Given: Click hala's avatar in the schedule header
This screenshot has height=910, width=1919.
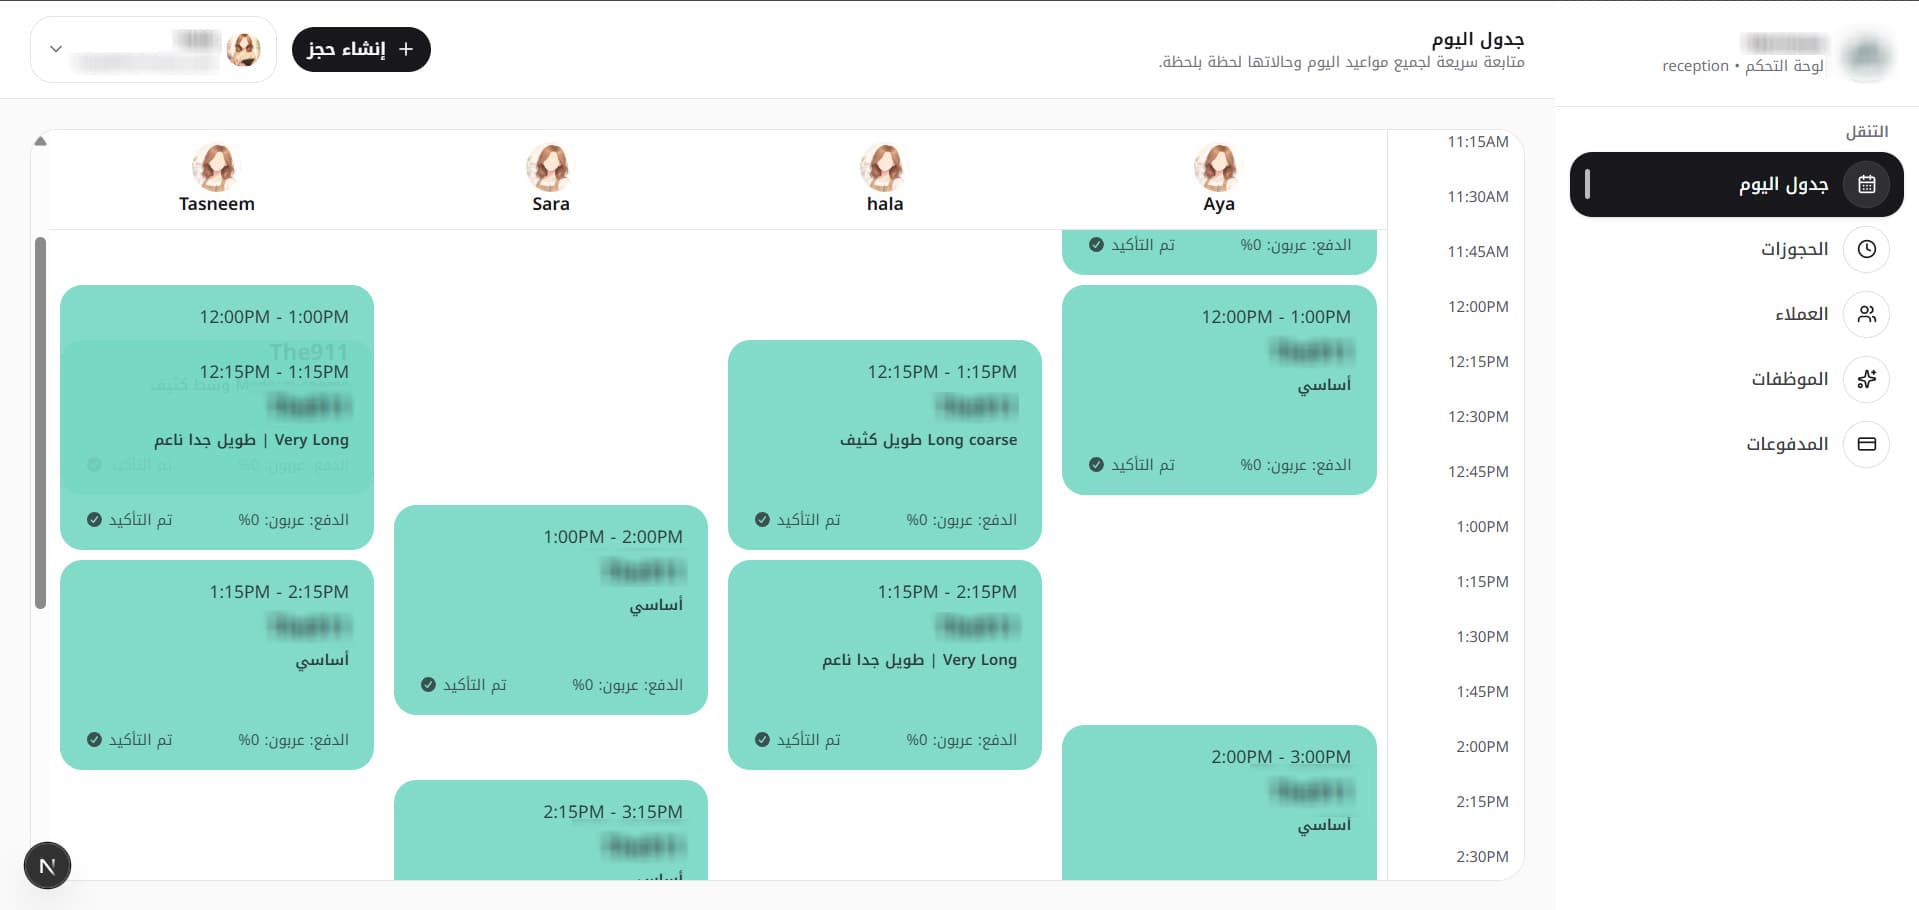Looking at the screenshot, I should click(x=884, y=167).
